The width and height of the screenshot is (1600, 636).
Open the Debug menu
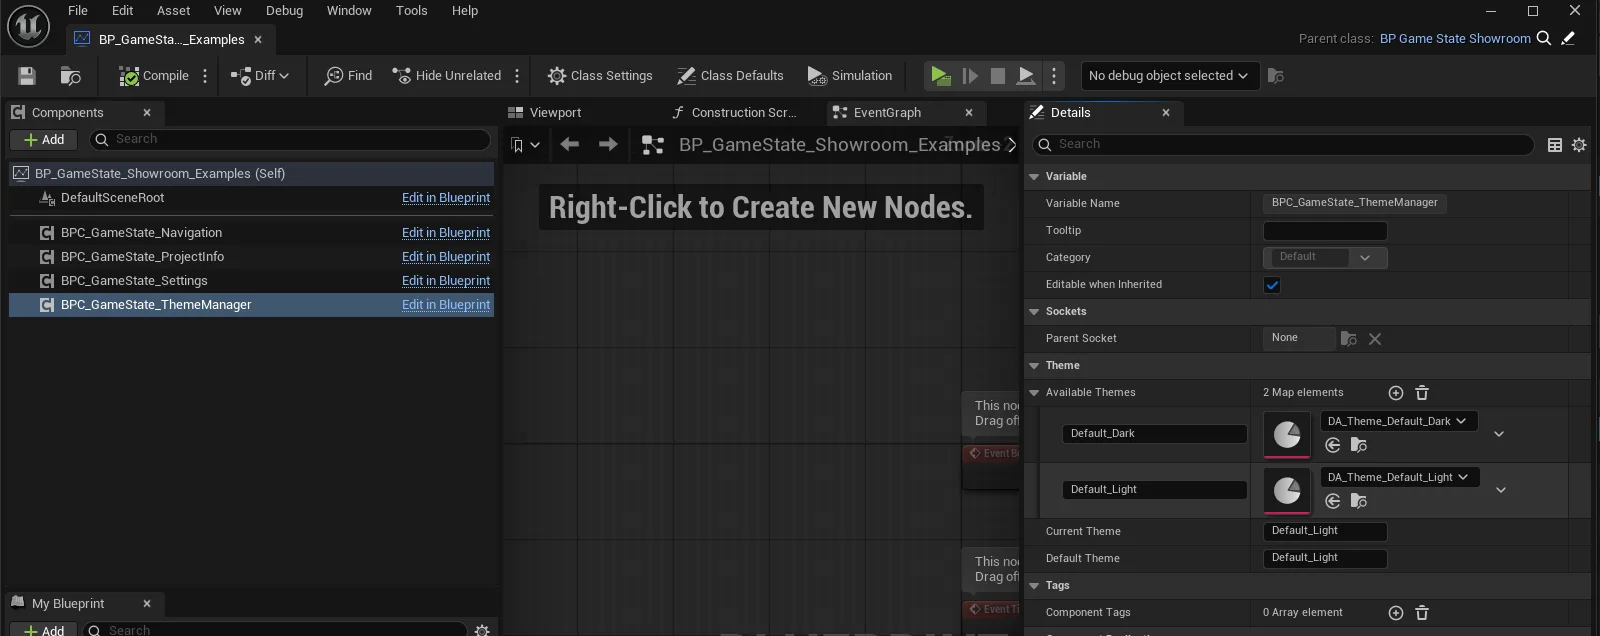[x=285, y=11]
